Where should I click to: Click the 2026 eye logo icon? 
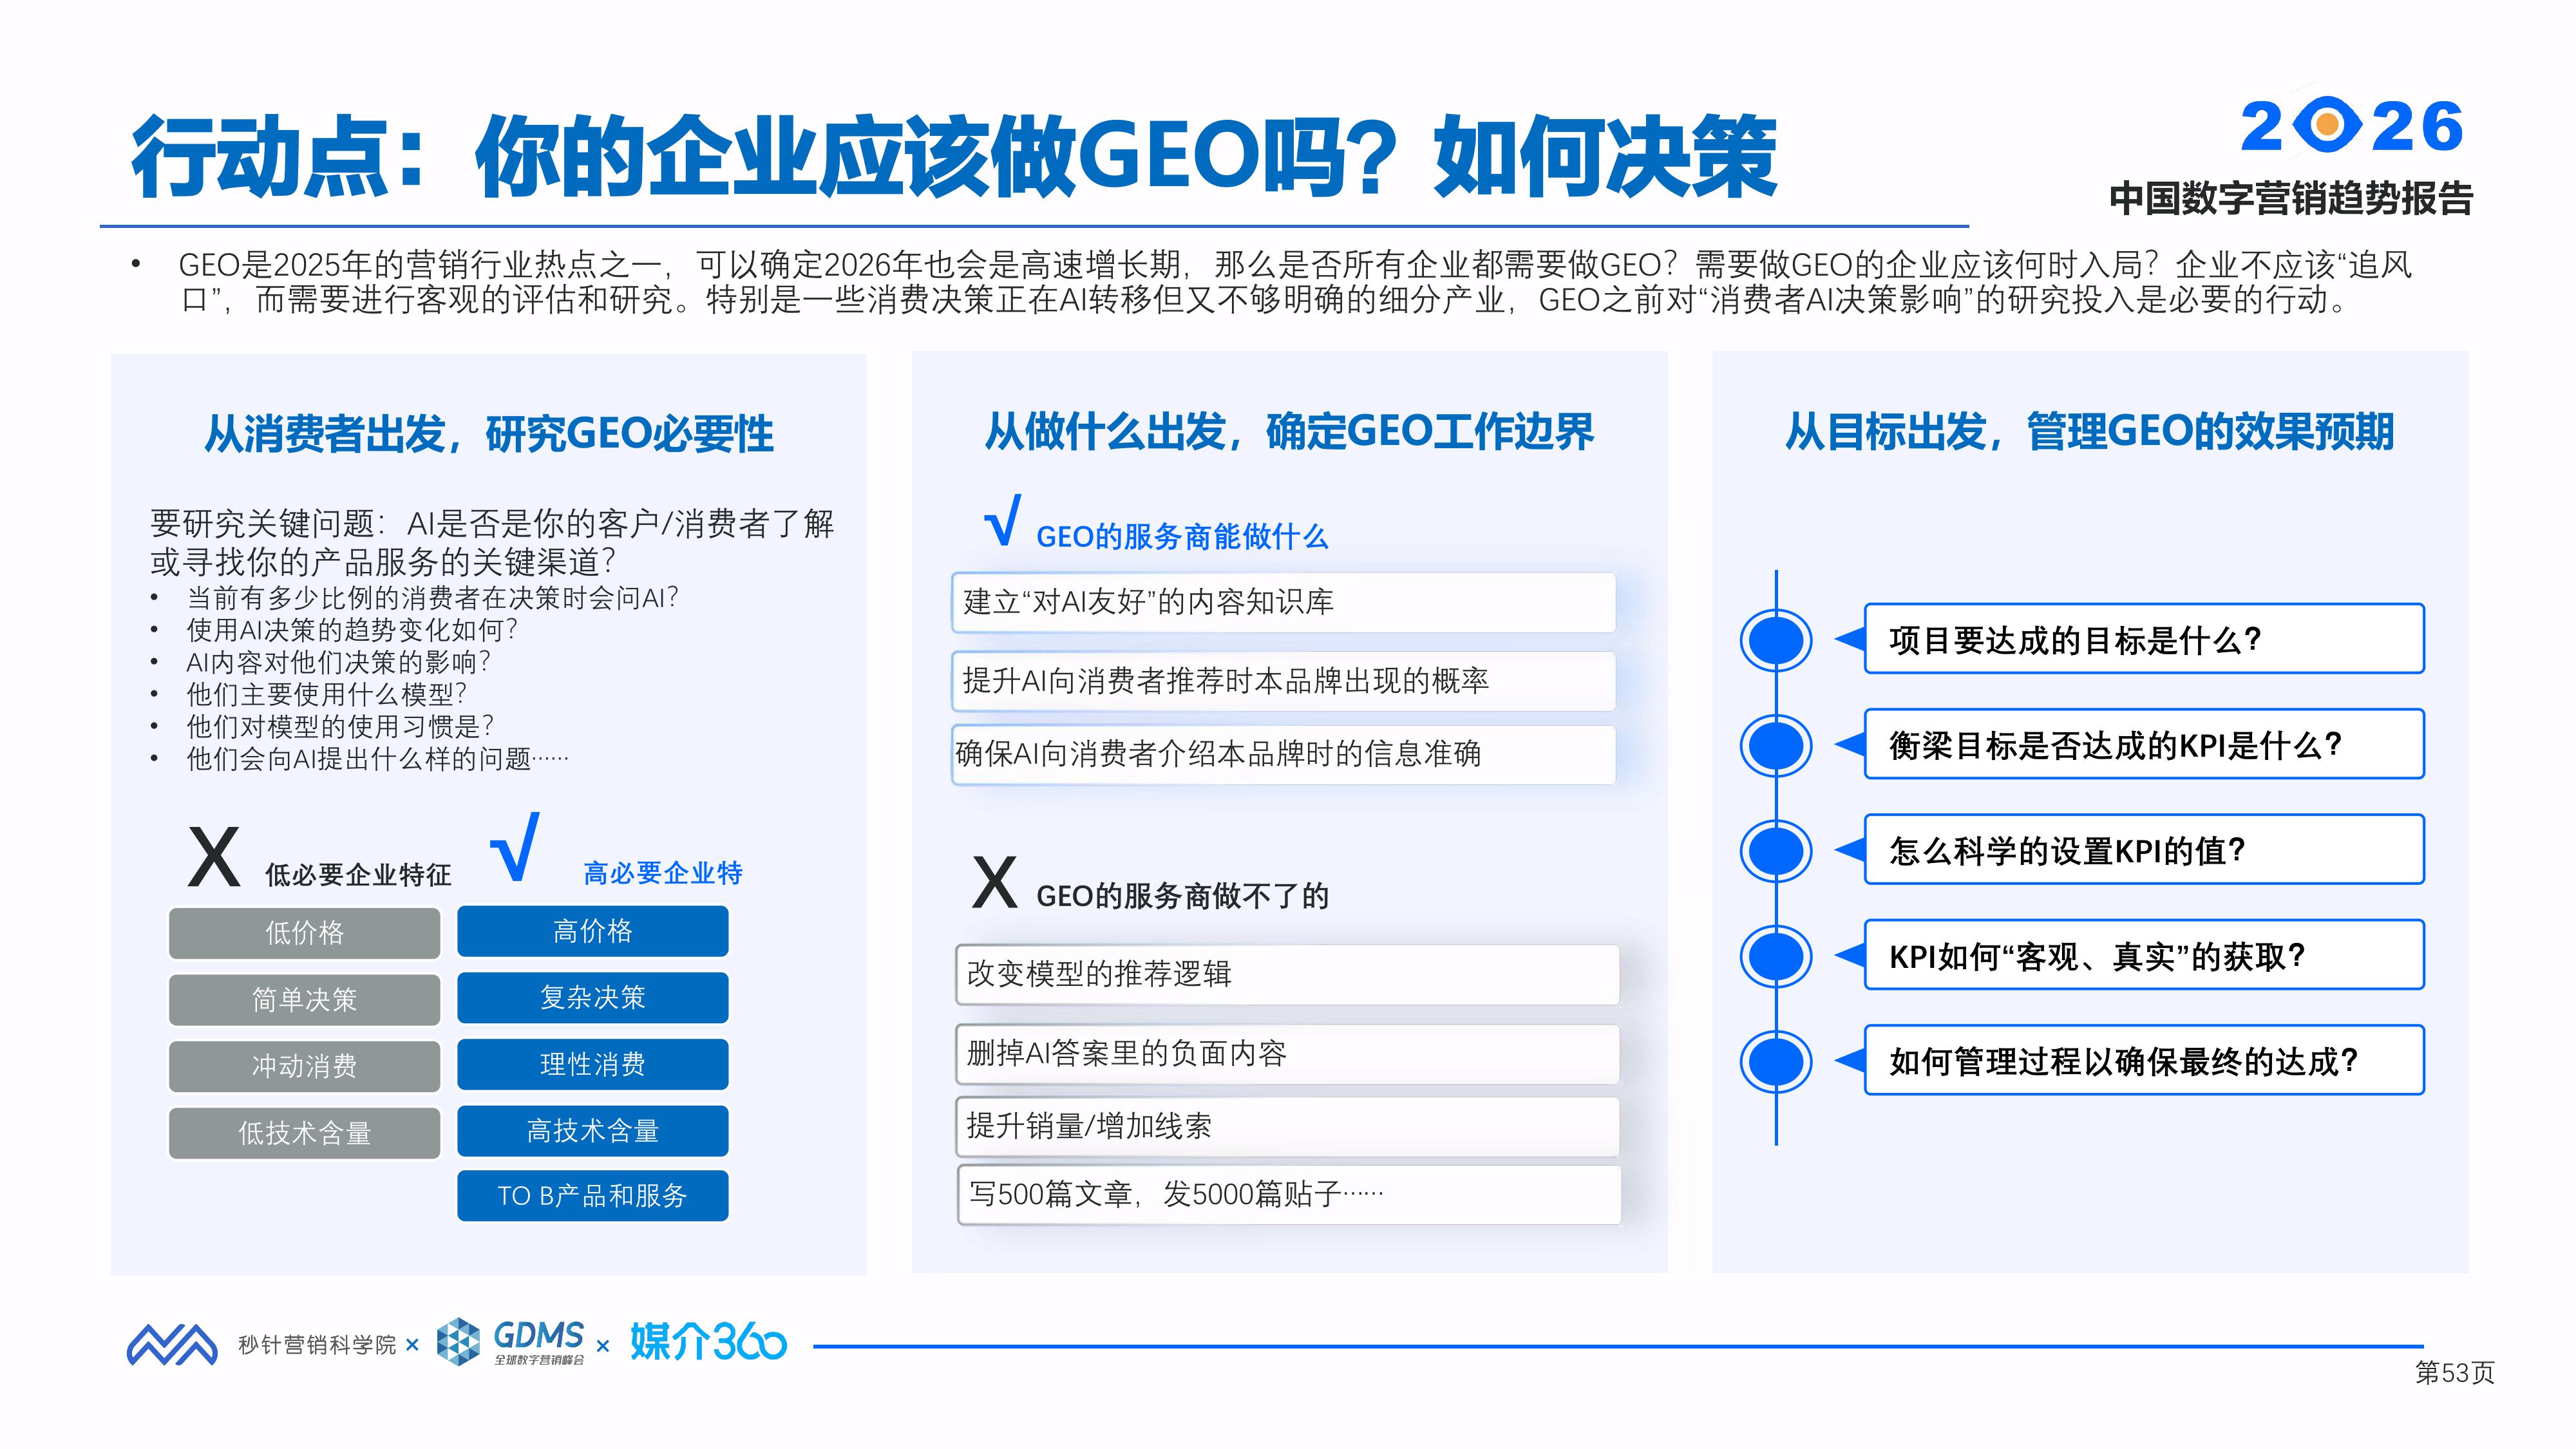(2327, 125)
